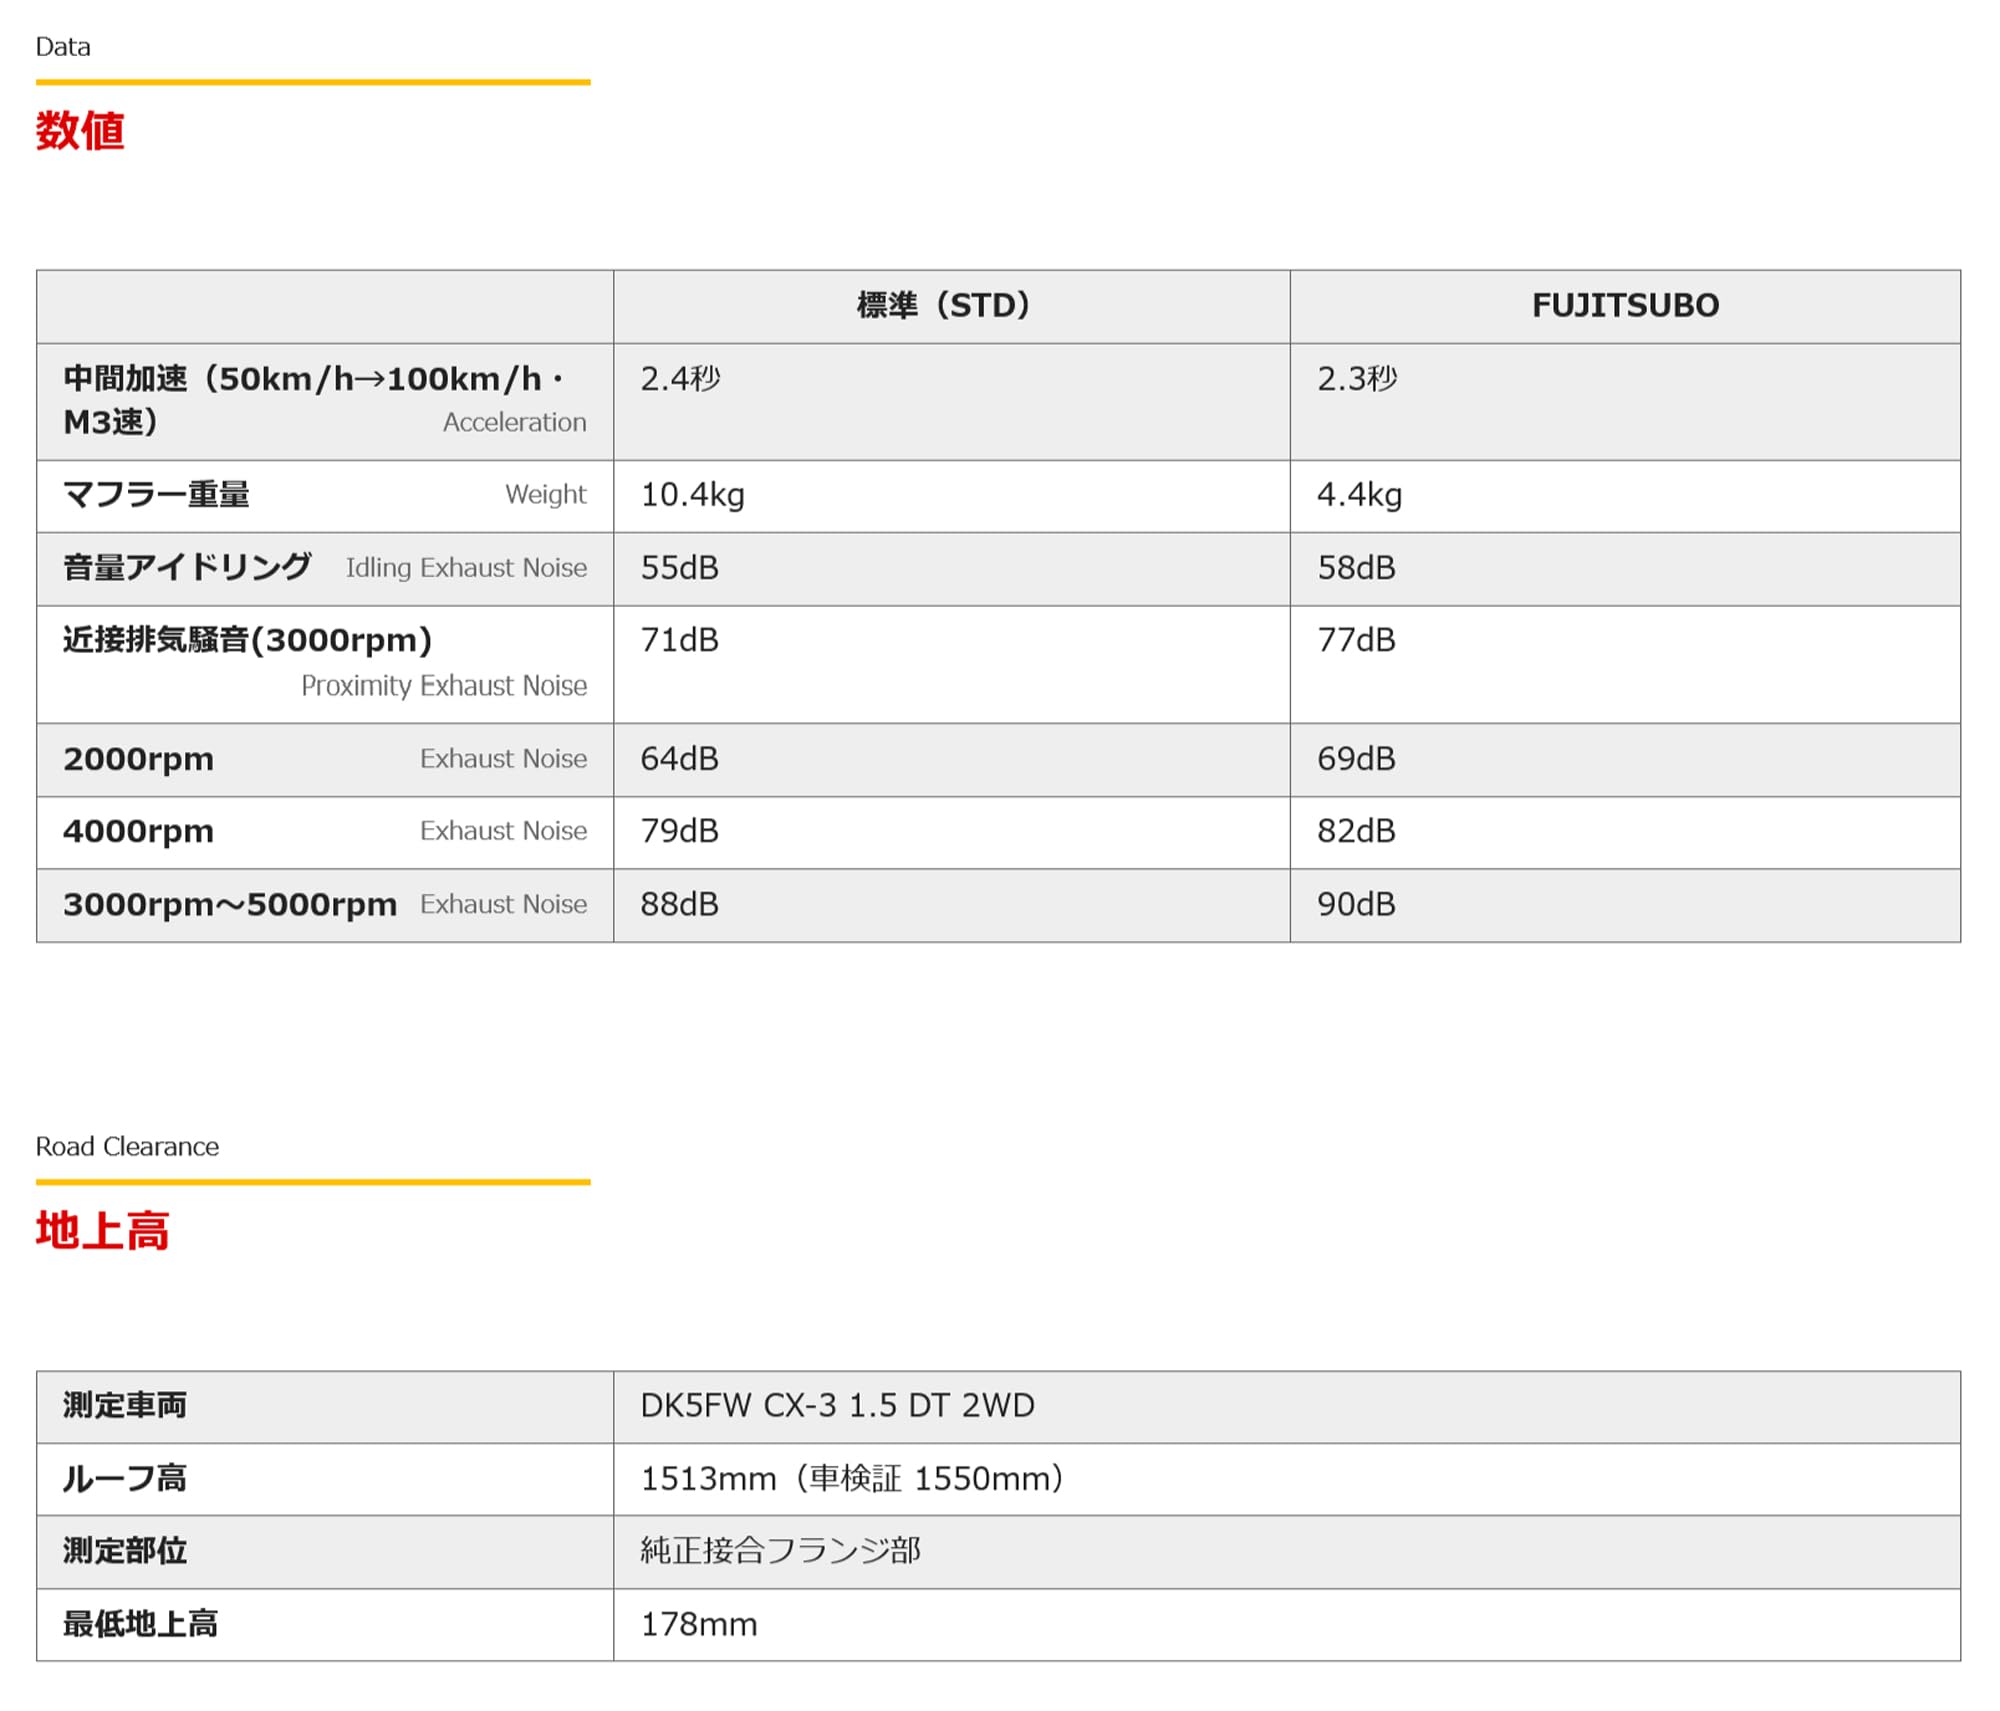Image resolution: width=2000 pixels, height=1711 pixels.
Task: Select the FUJITSUBO column header
Action: pyautogui.click(x=1625, y=305)
